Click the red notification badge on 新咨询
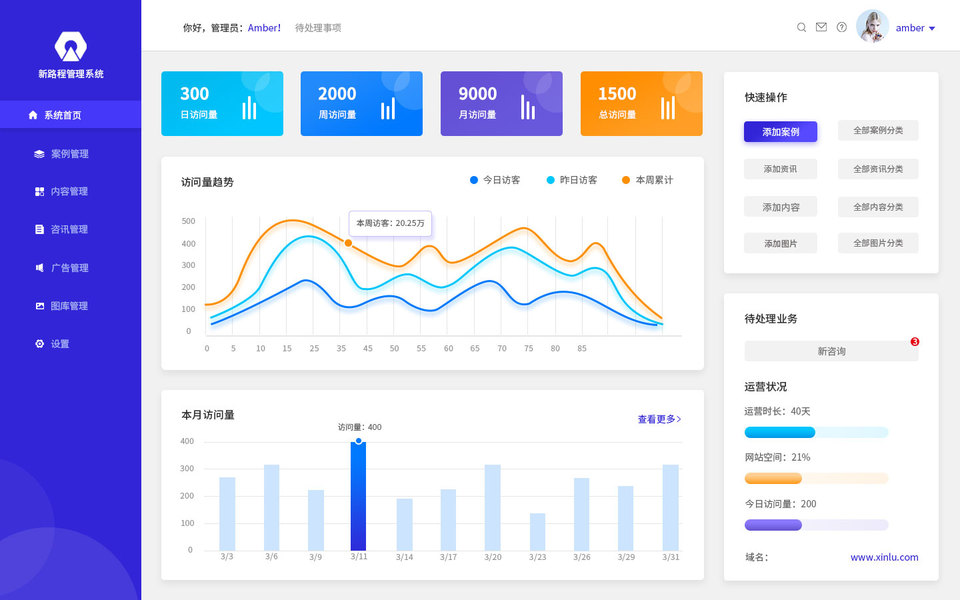 coord(915,342)
